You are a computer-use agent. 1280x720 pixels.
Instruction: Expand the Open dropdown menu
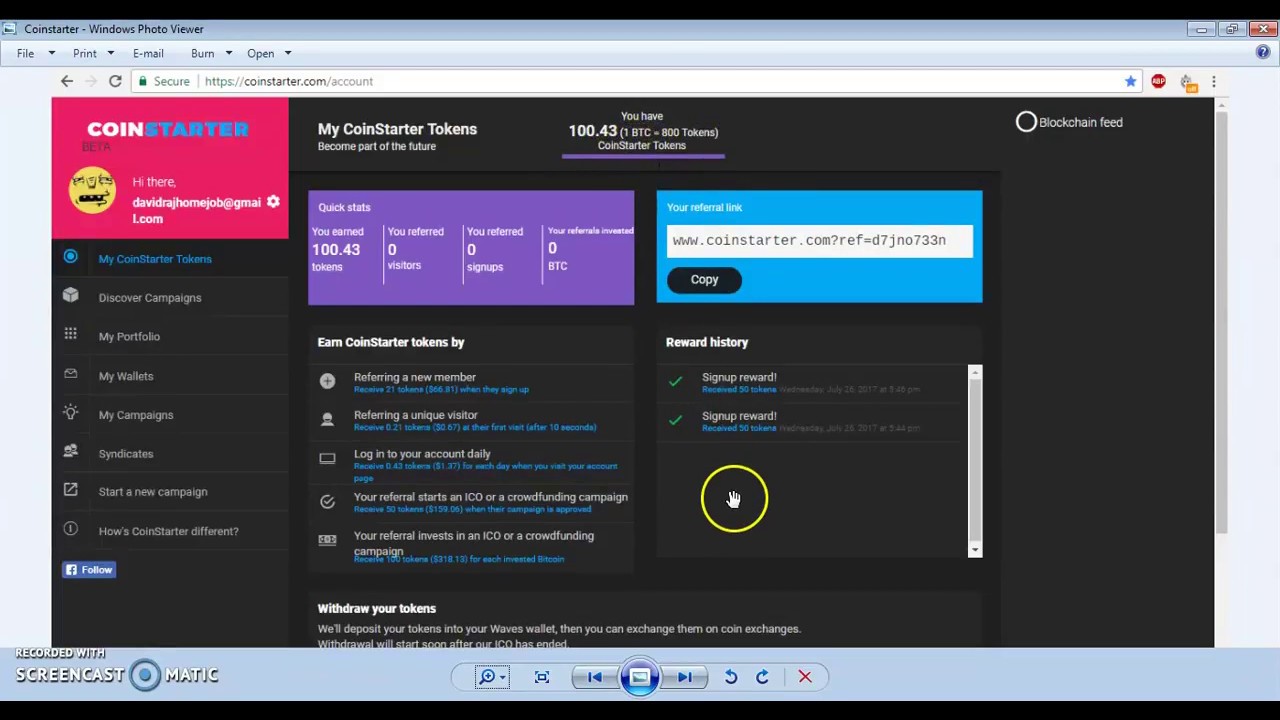click(x=269, y=53)
